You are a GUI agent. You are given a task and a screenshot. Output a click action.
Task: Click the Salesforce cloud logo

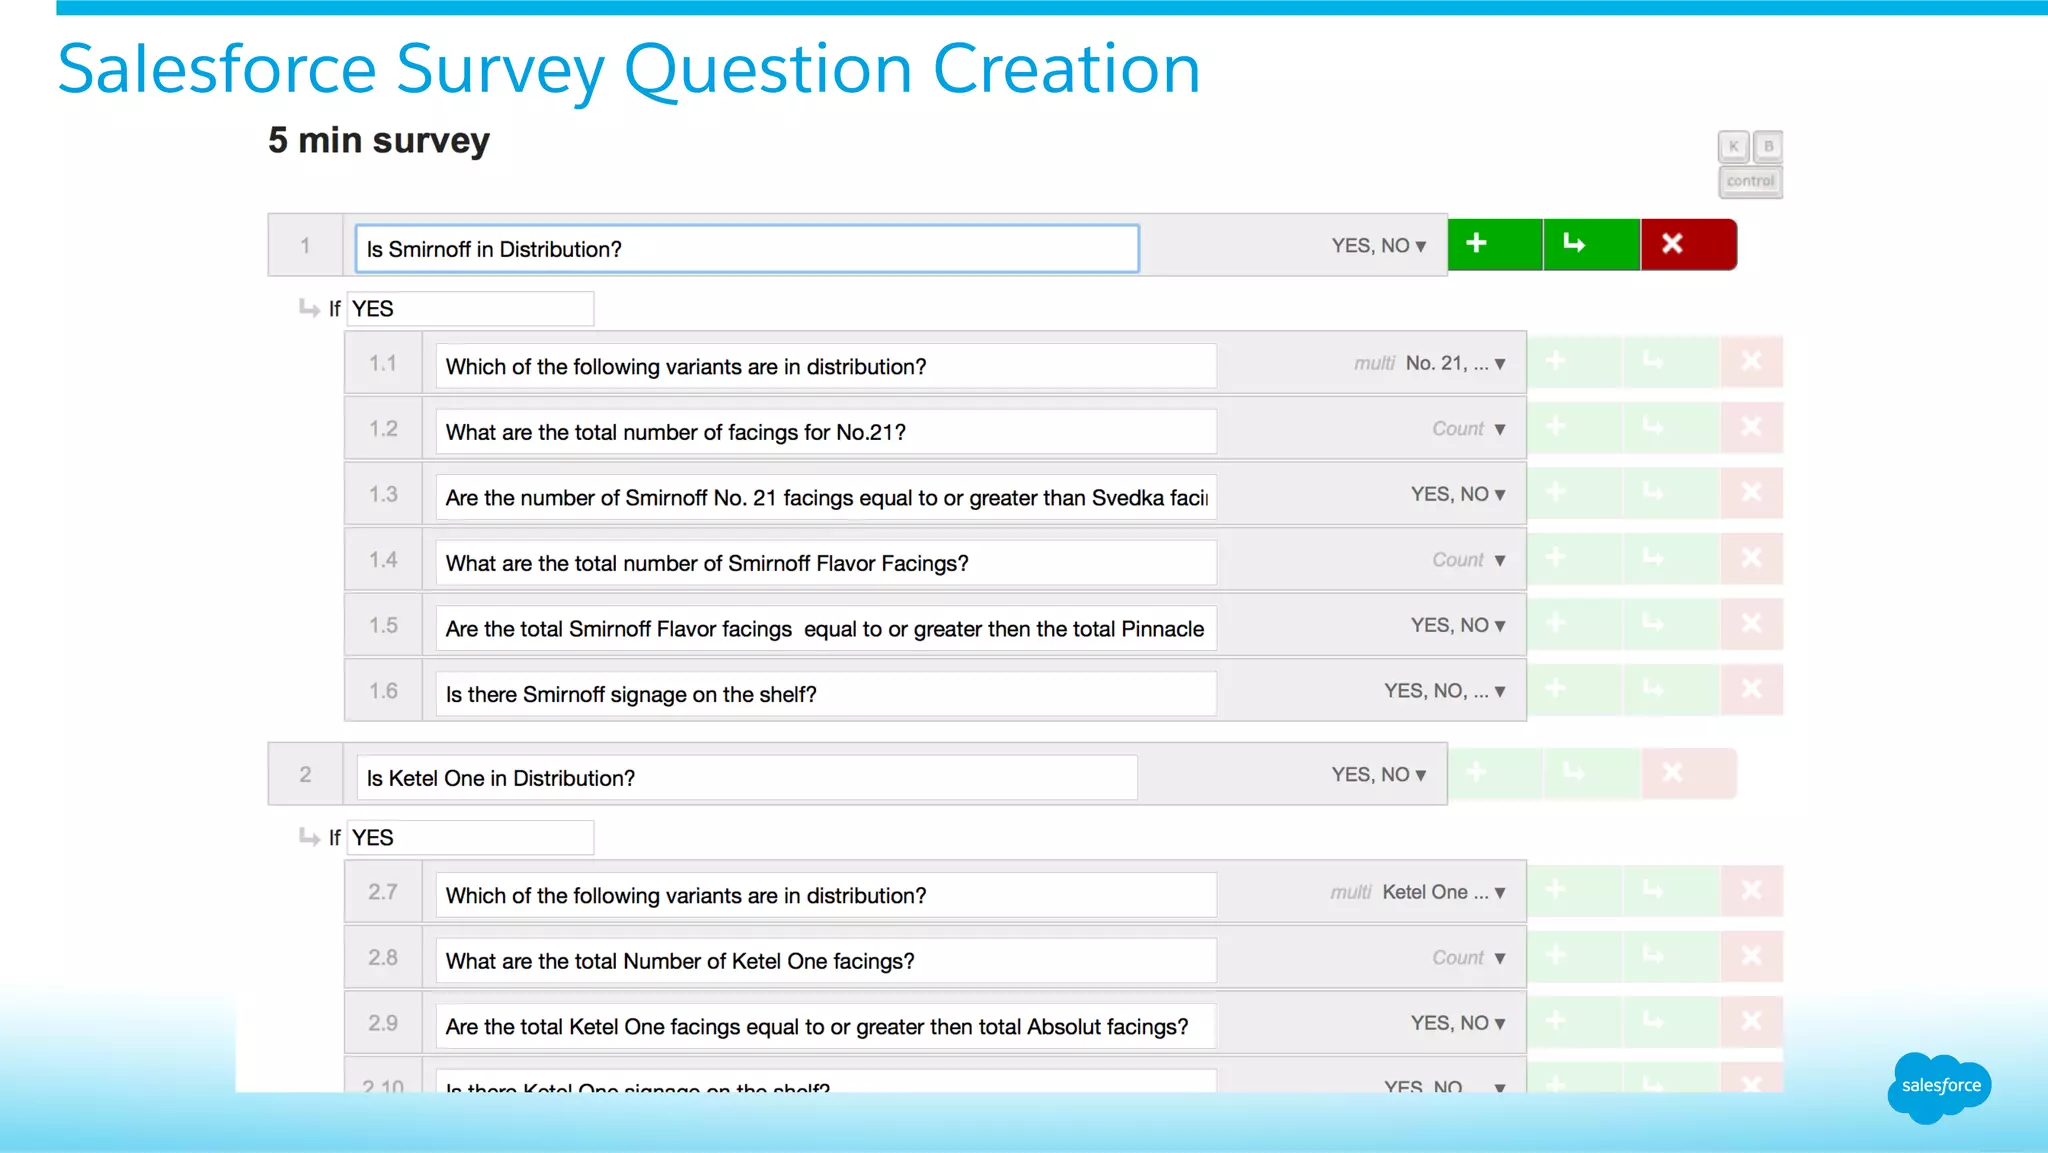[x=1940, y=1087]
